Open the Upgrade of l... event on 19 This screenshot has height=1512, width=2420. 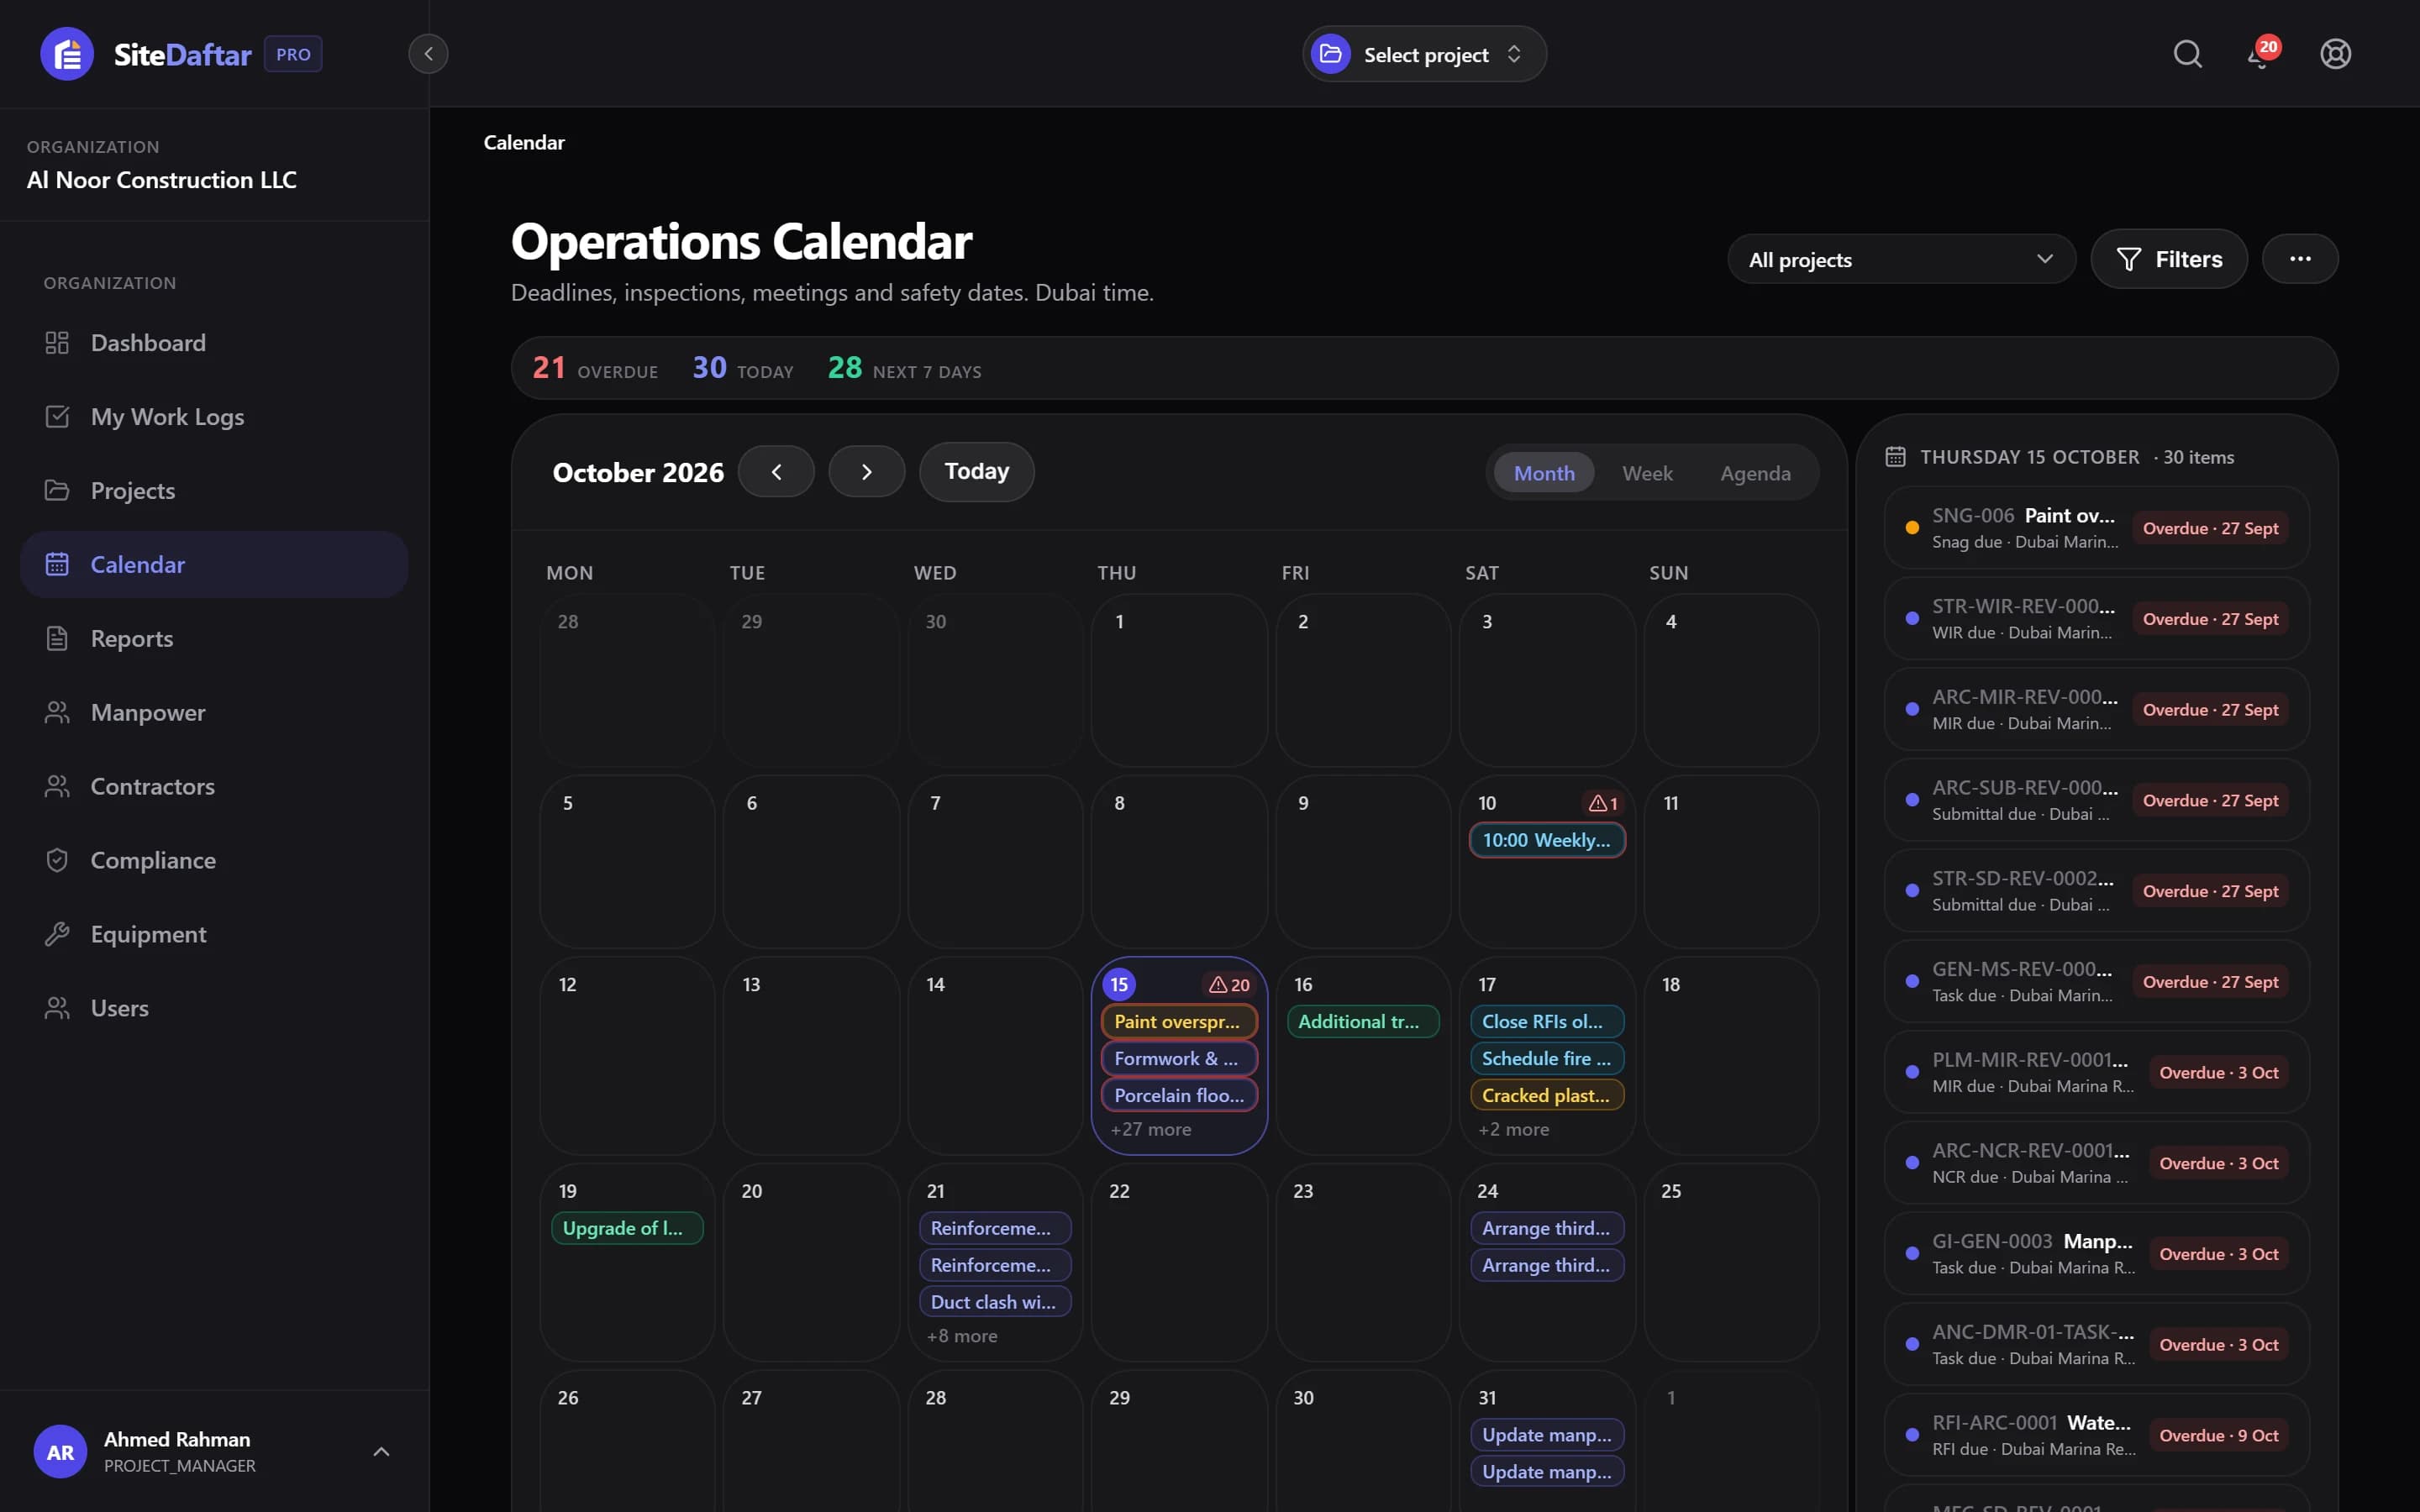627,1228
